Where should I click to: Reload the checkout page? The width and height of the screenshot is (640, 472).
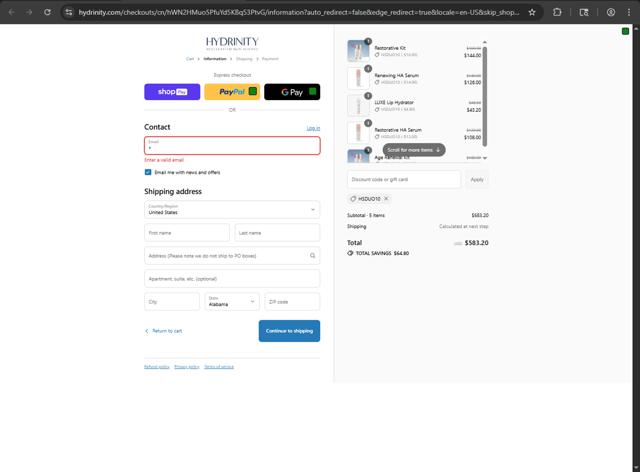coord(47,12)
